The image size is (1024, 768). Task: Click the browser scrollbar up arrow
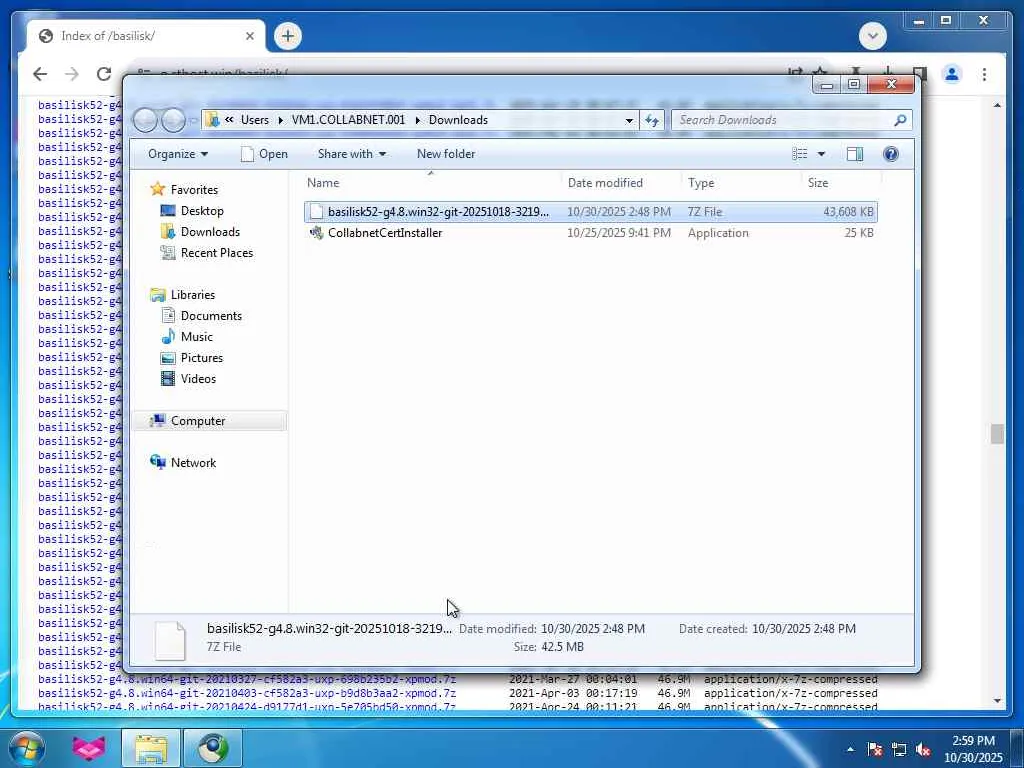997,105
